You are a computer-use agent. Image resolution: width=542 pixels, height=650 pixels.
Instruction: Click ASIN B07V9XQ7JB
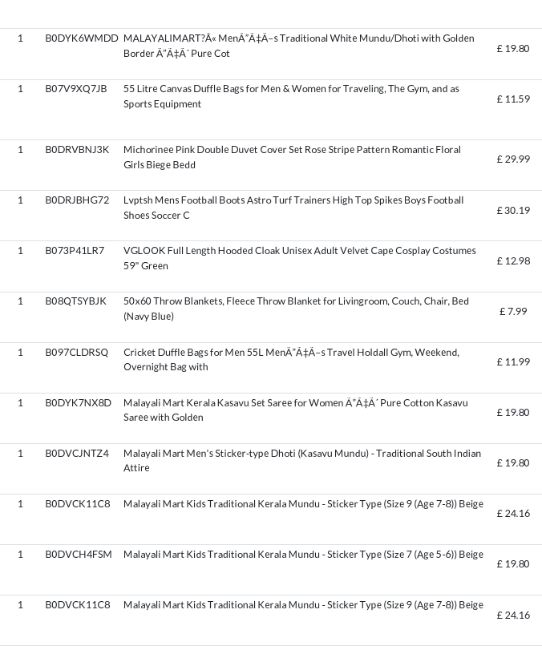(x=76, y=89)
